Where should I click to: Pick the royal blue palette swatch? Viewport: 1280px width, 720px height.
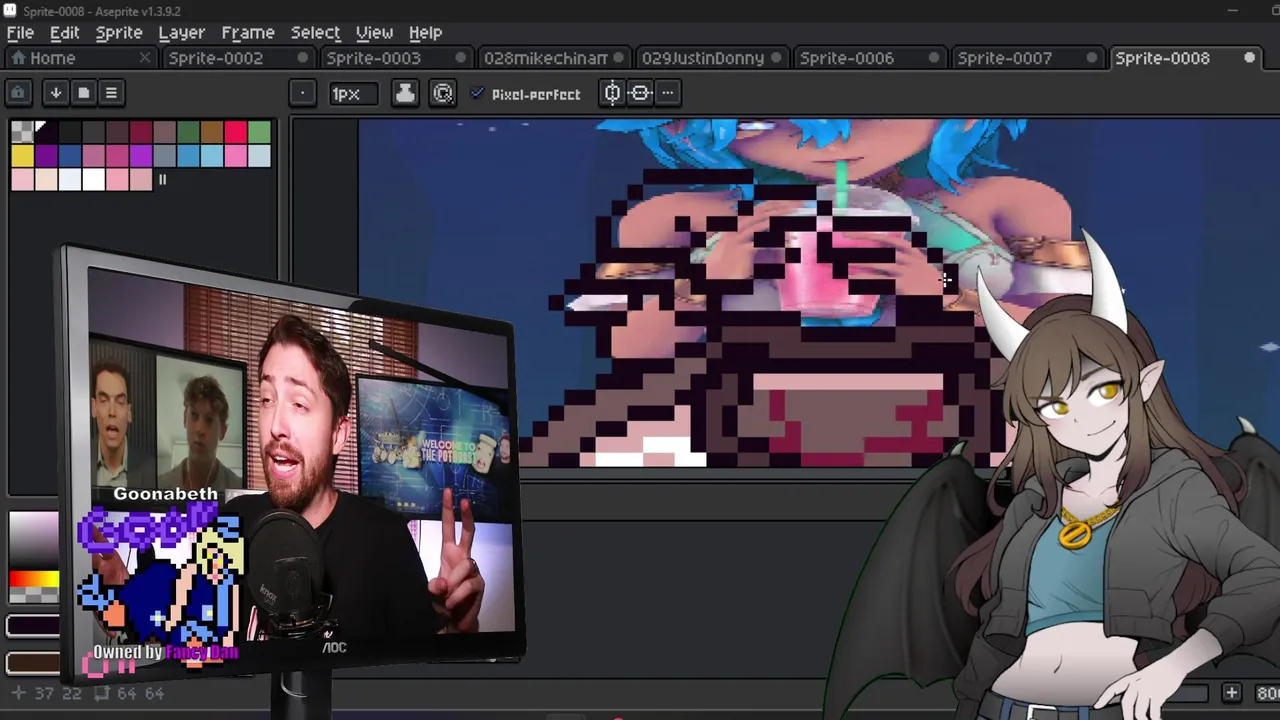70,156
